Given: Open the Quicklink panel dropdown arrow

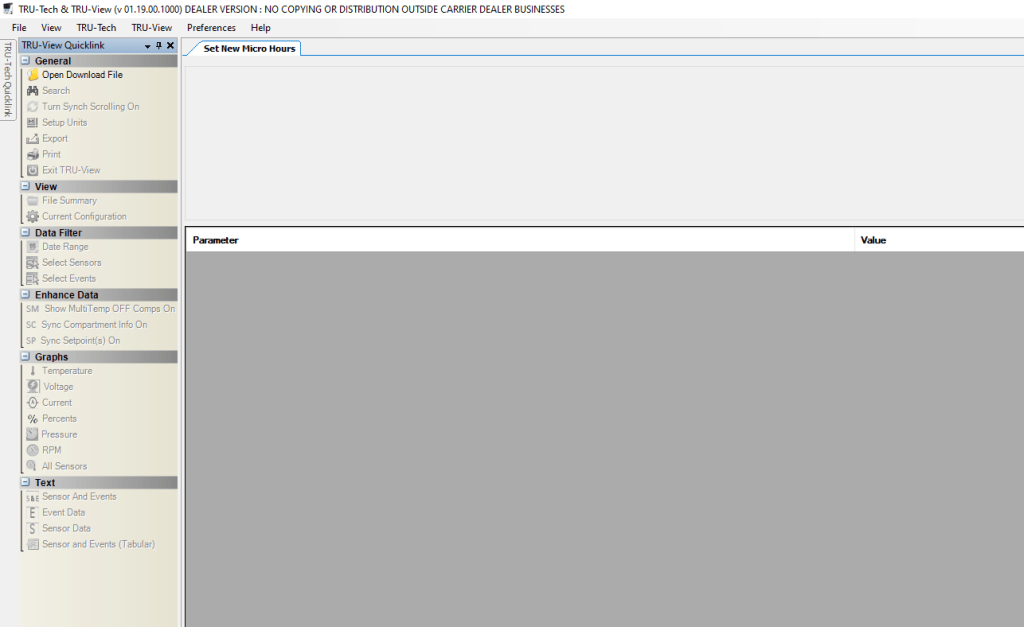Looking at the screenshot, I should tap(148, 46).
